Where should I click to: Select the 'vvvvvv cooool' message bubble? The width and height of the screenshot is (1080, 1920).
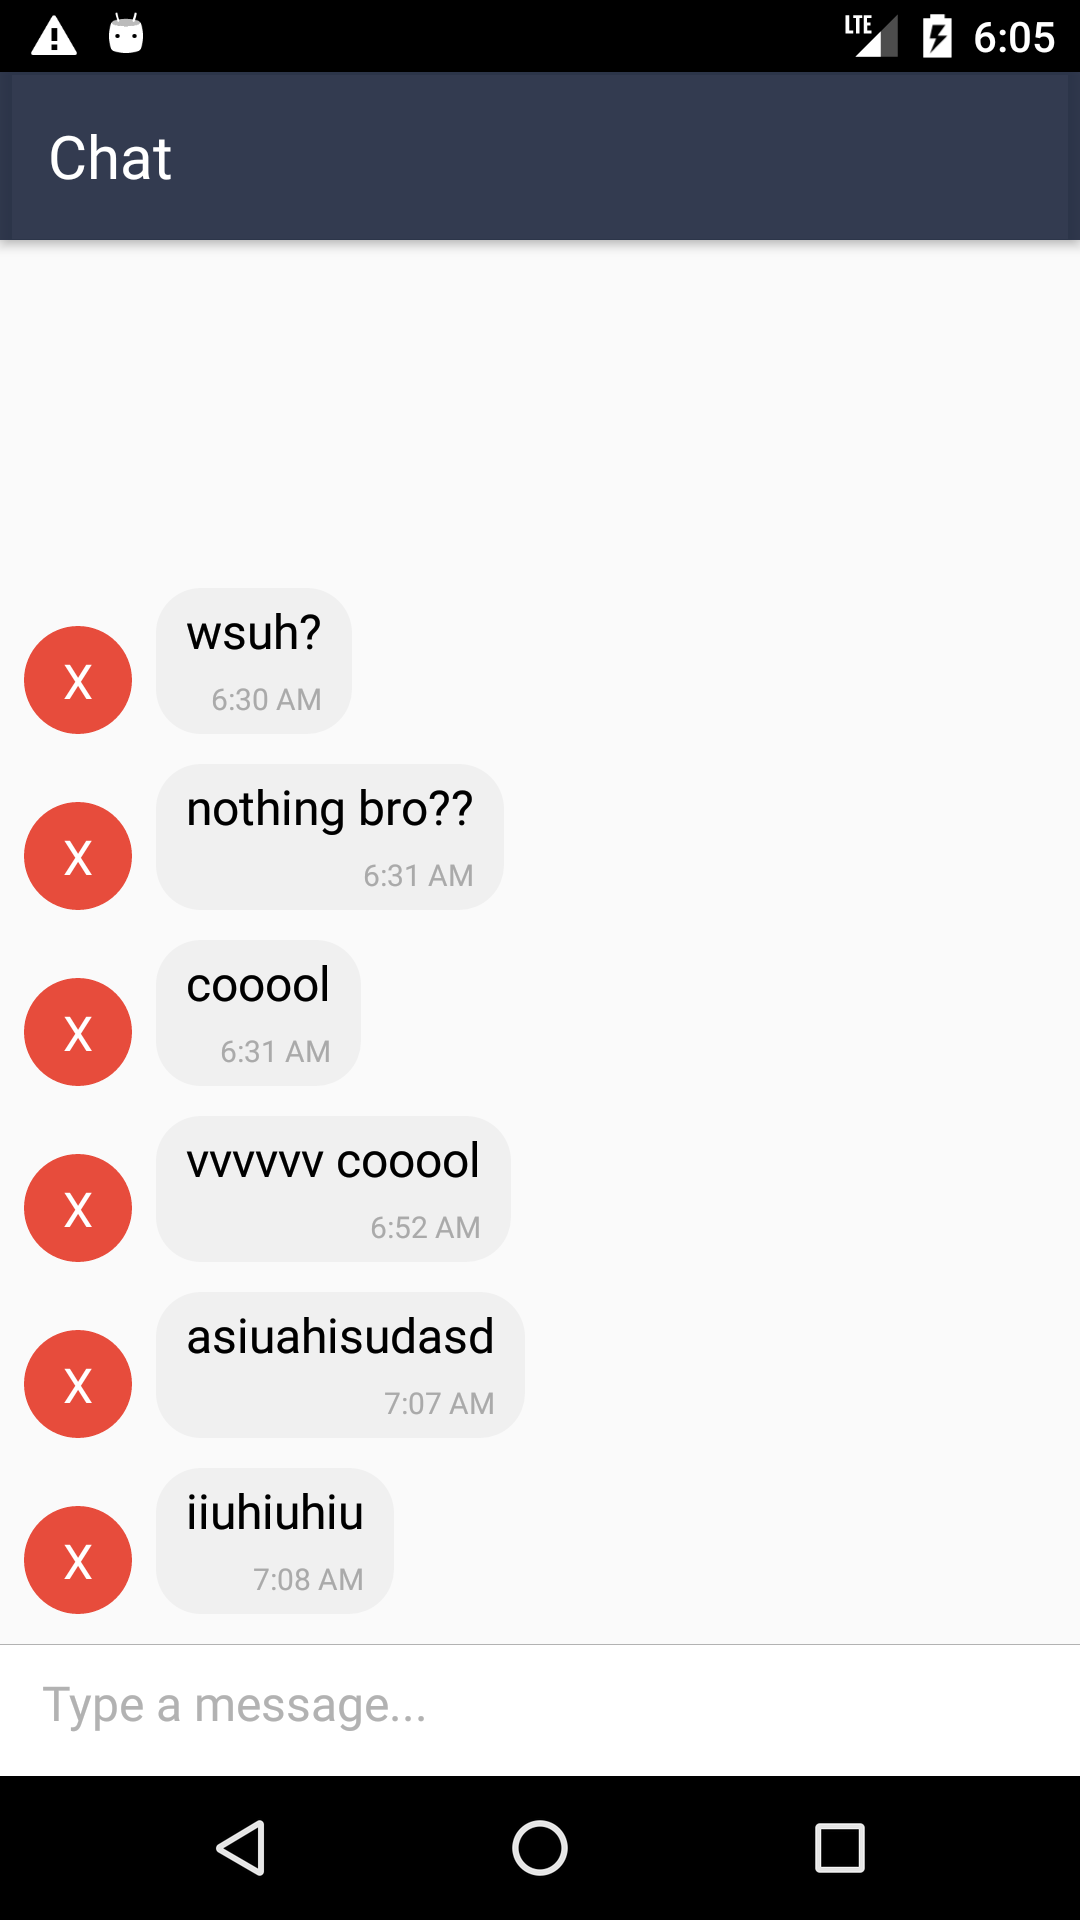[x=333, y=1189]
